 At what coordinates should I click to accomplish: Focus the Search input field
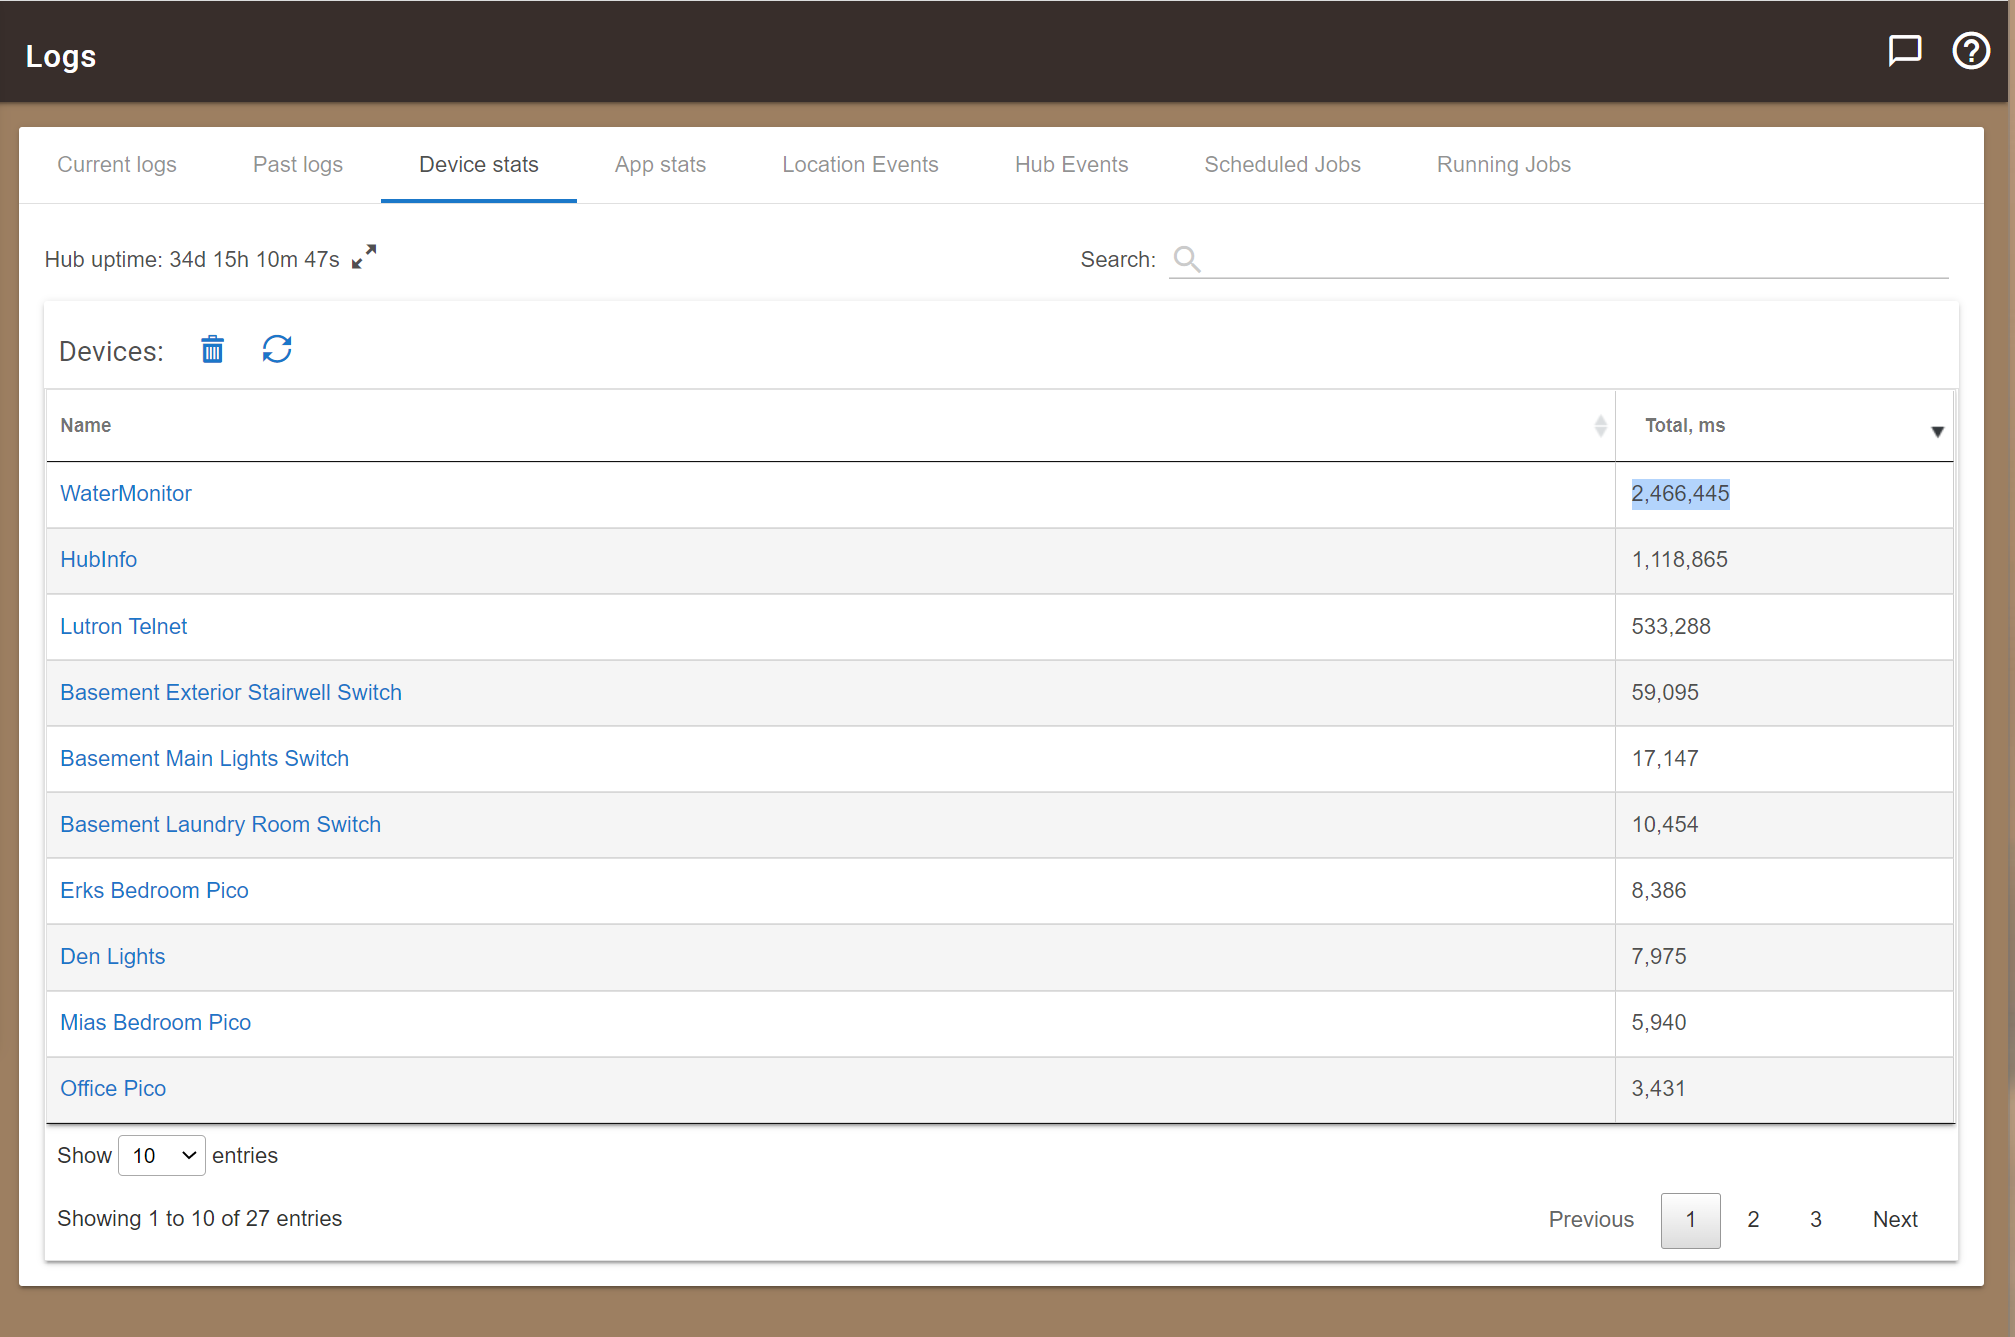(1559, 260)
